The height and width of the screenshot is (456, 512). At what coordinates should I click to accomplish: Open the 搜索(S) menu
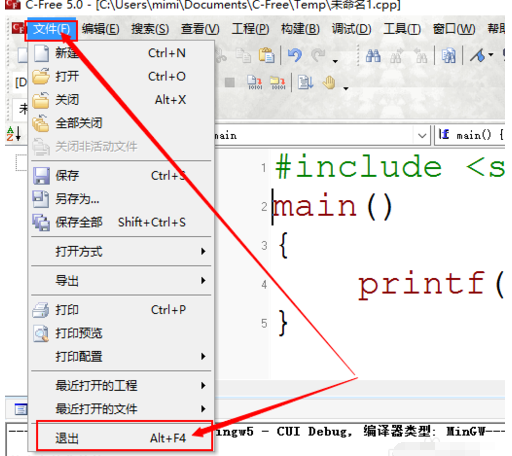(x=150, y=30)
